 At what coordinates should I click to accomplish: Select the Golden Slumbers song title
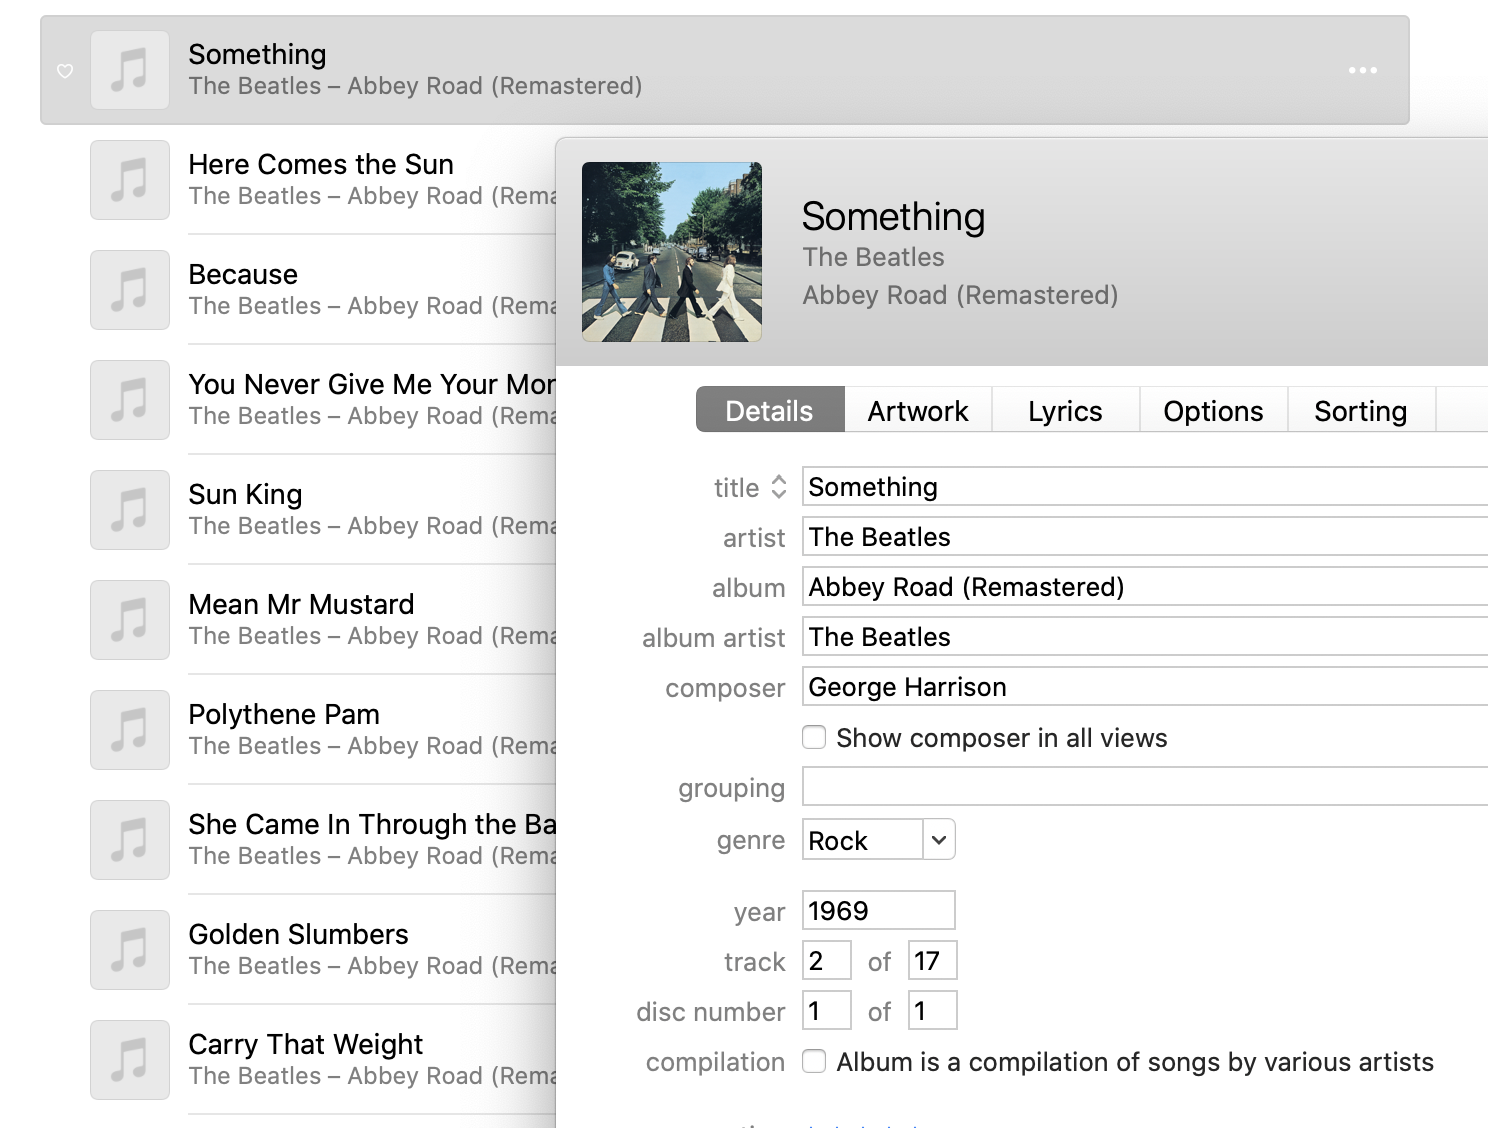(x=298, y=934)
